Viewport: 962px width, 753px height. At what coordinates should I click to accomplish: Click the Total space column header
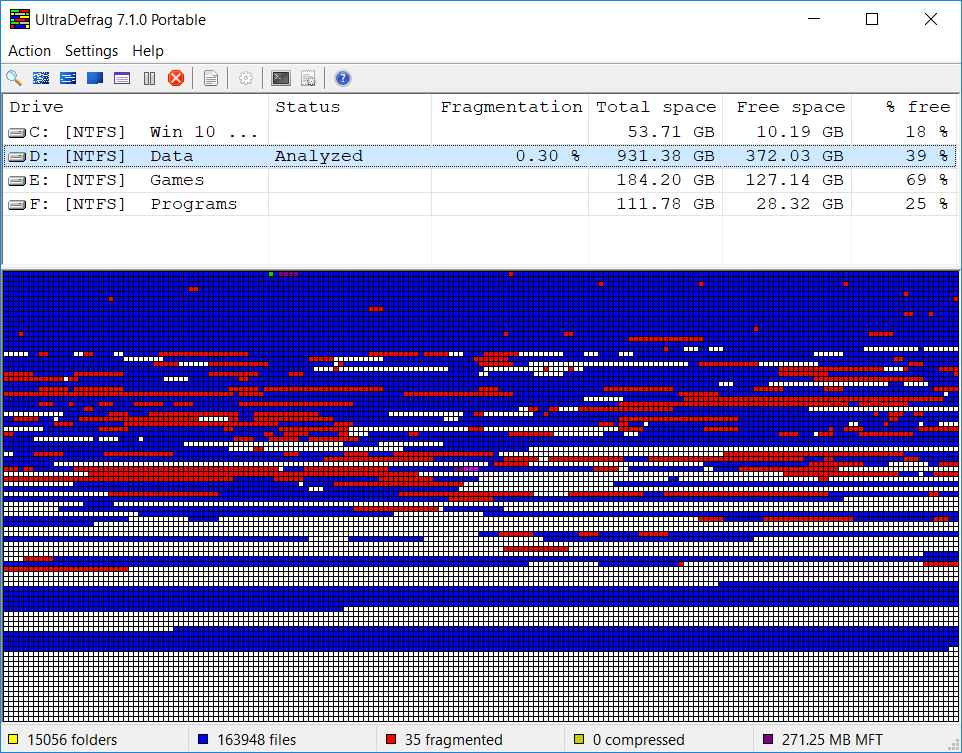pyautogui.click(x=655, y=107)
